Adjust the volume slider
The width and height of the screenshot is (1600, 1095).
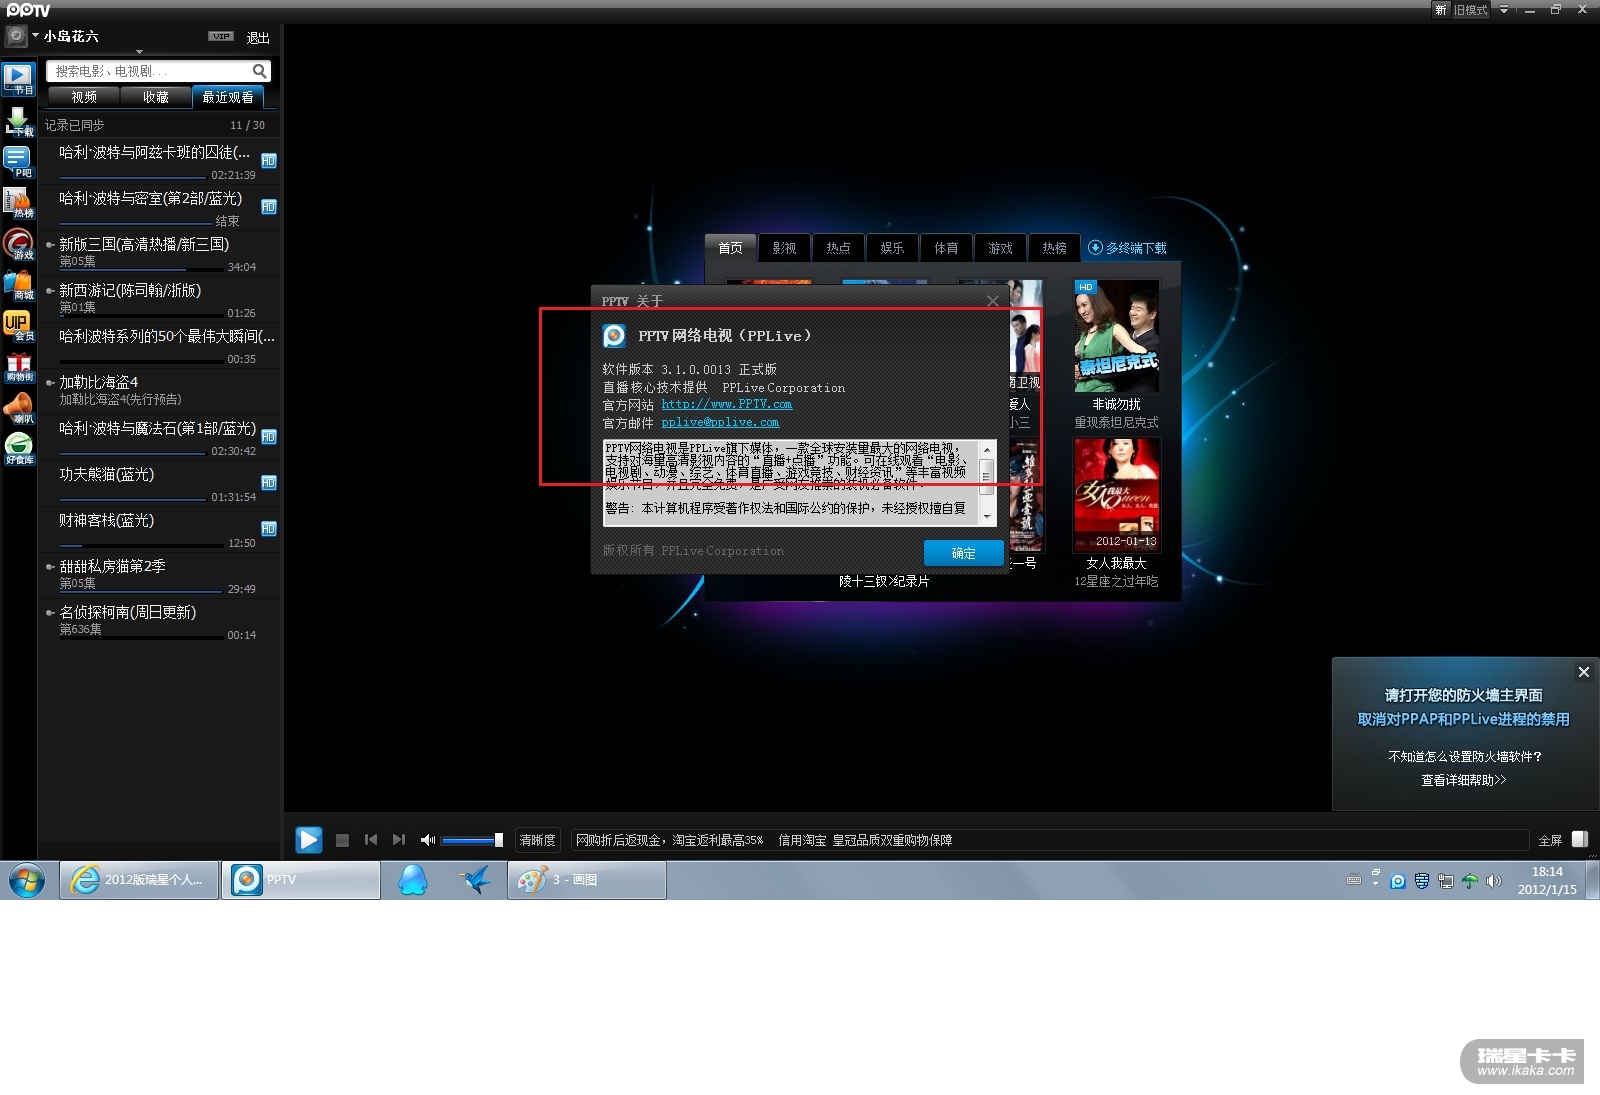tap(471, 840)
